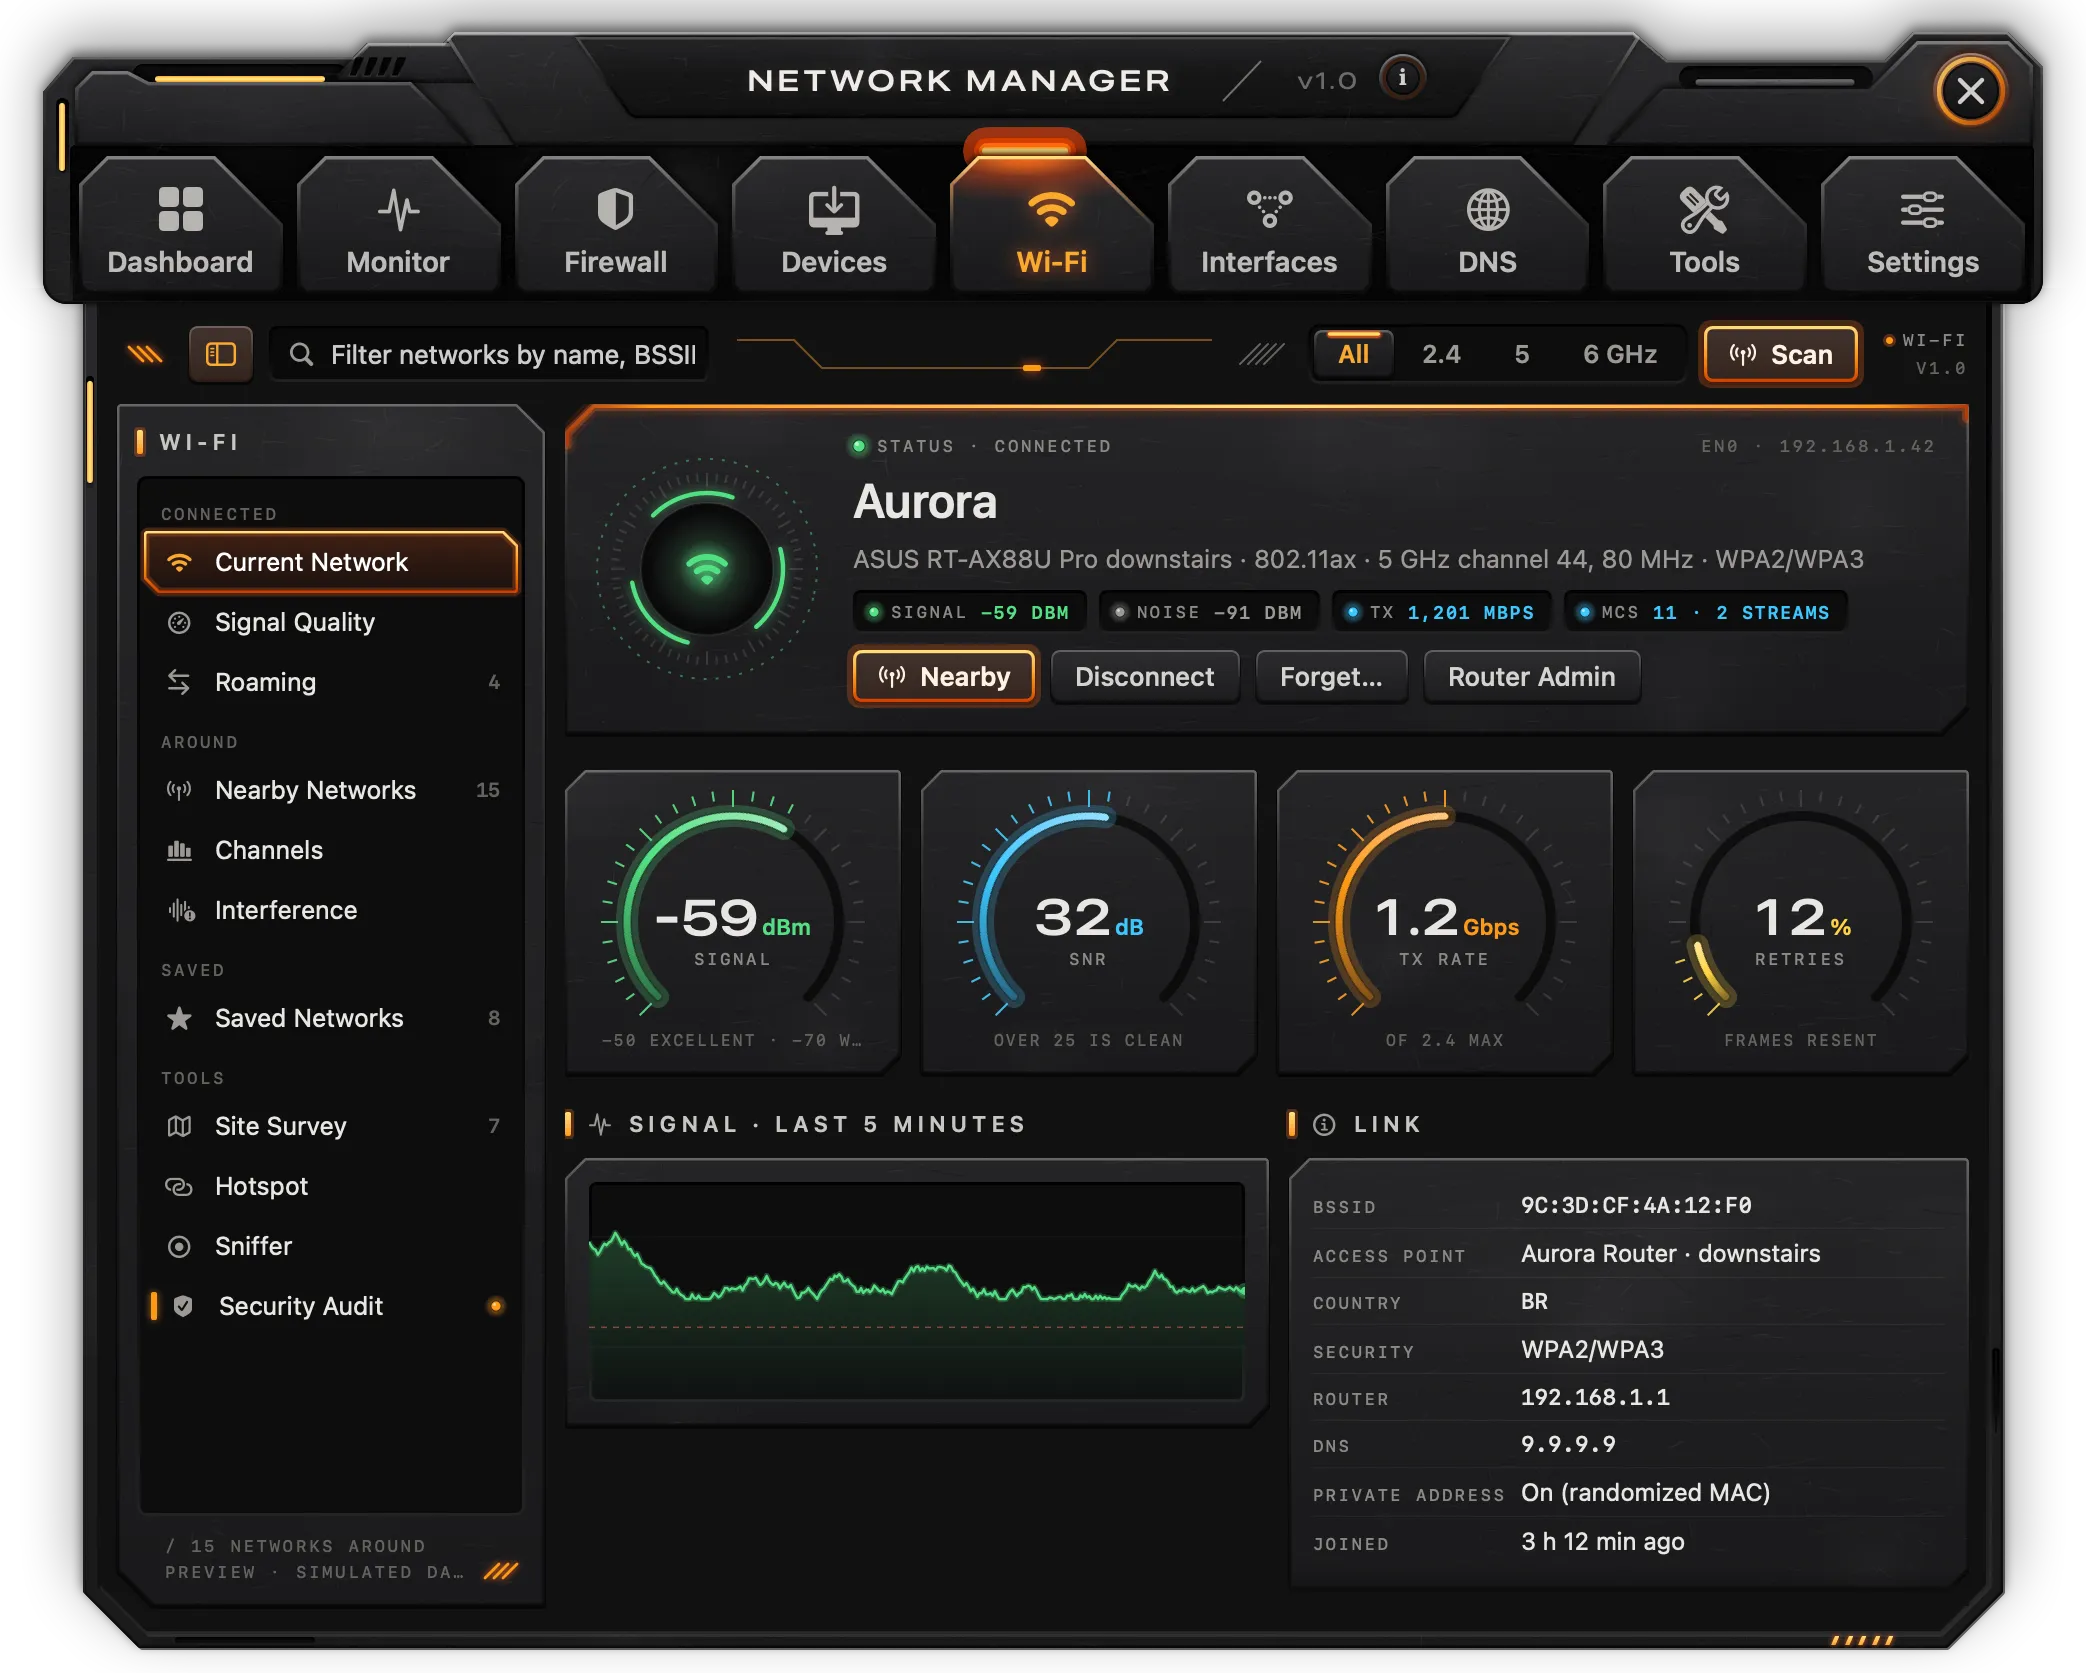Open the info icon beside v1.0
Image resolution: width=2086 pixels, height=1673 pixels.
[1402, 78]
